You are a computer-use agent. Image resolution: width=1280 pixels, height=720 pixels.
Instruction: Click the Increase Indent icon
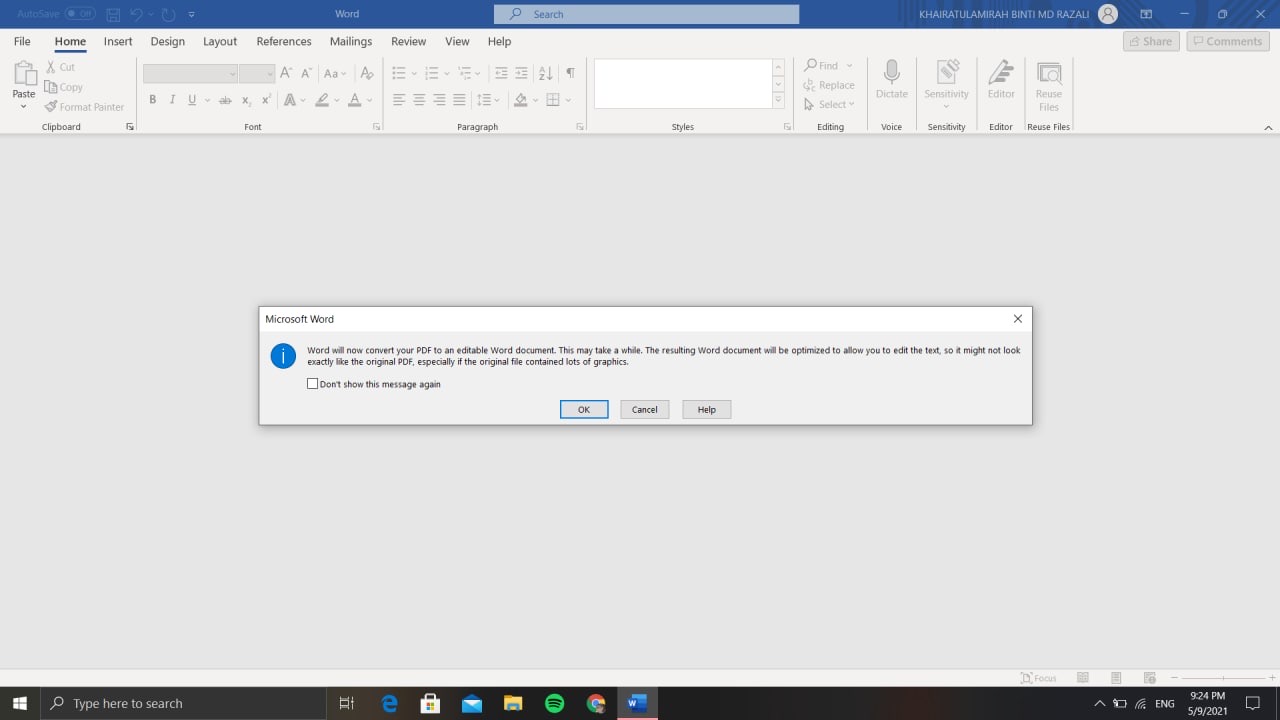coord(521,73)
